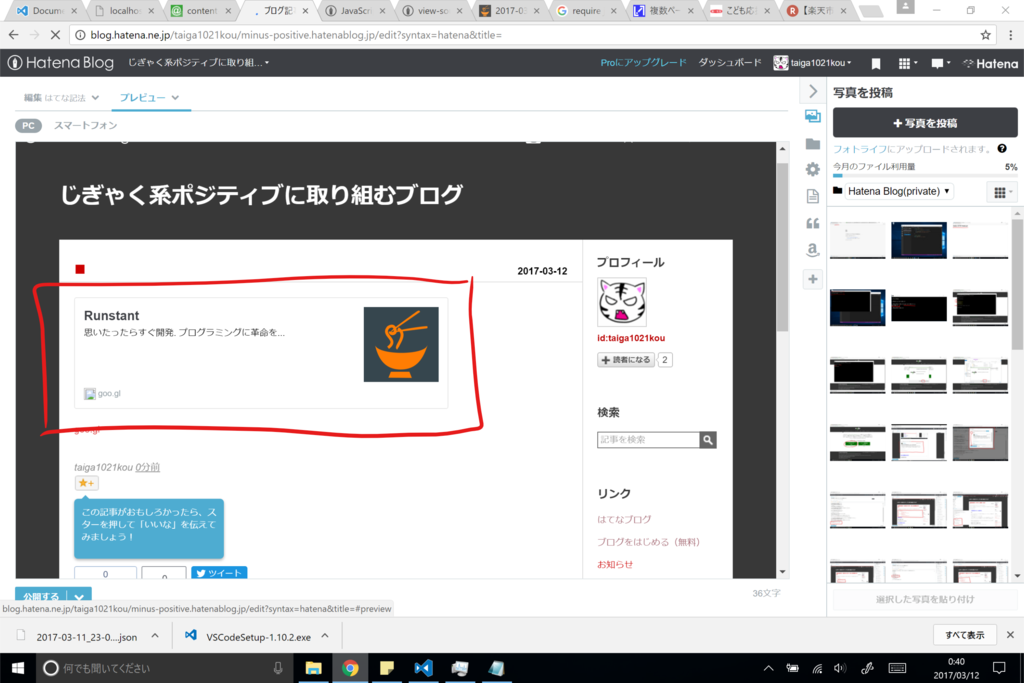The width and height of the screenshot is (1024, 683).
Task: Stop page loading with X button
Action: coord(55,35)
